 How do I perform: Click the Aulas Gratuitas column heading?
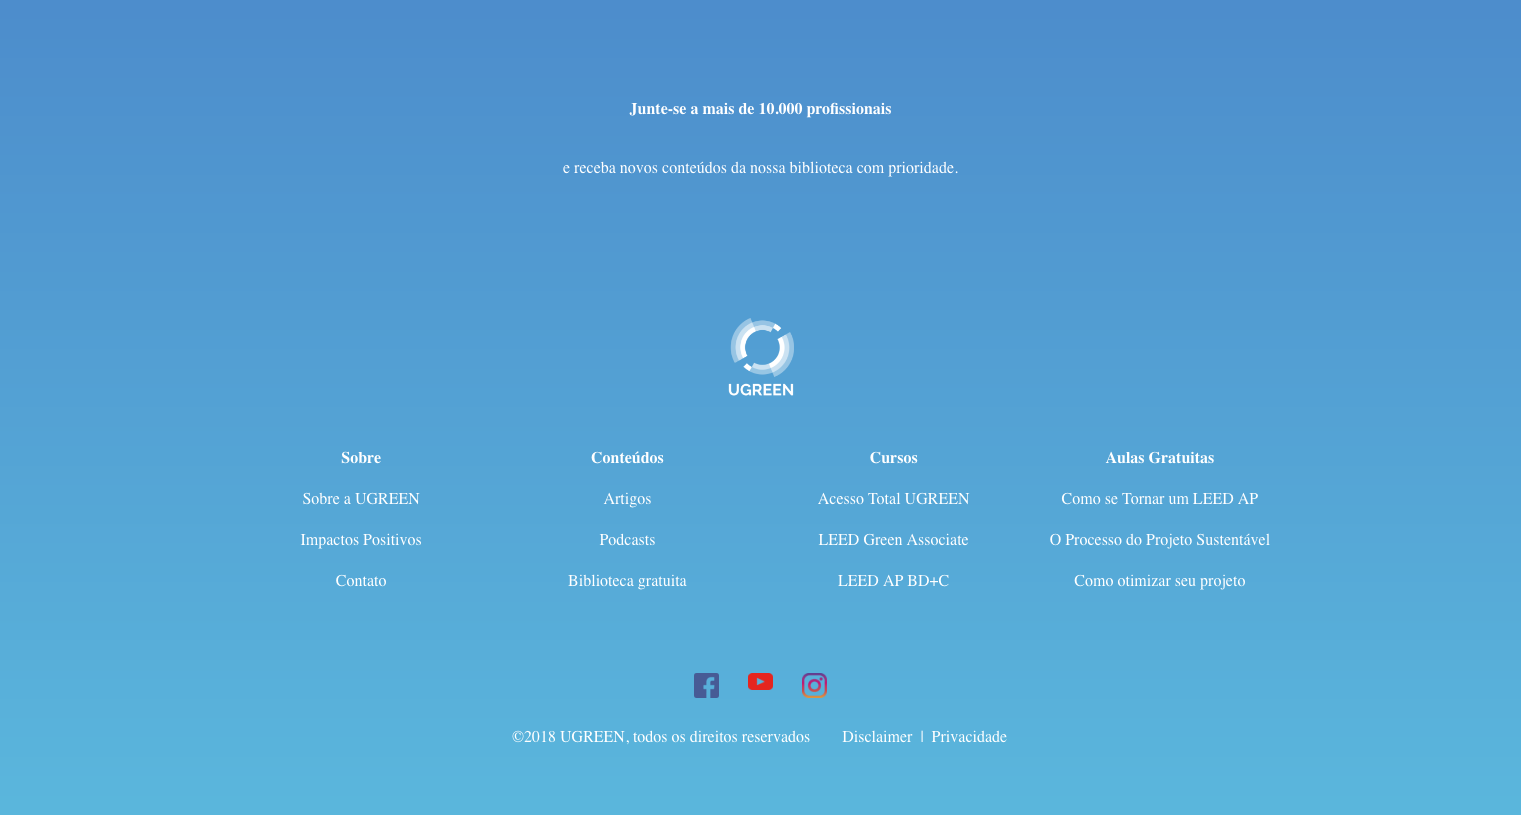click(1159, 458)
